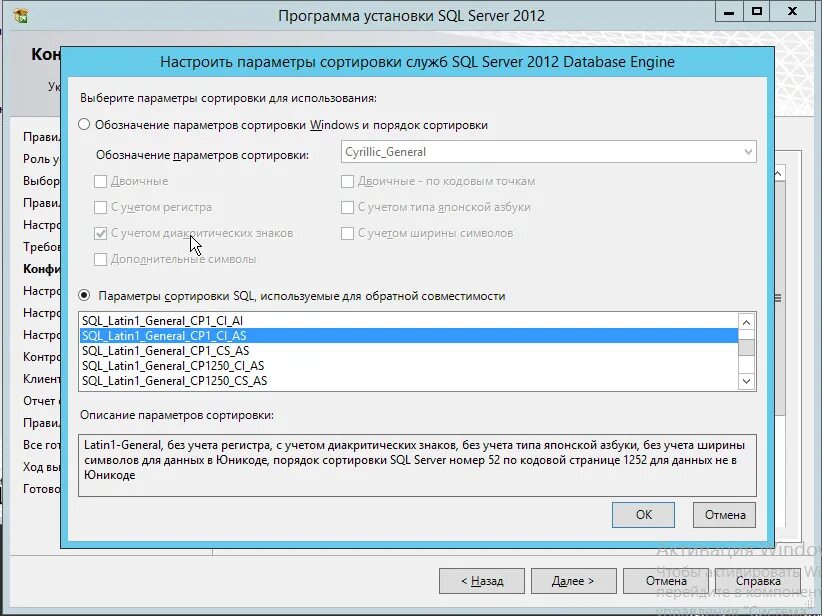Maximize the SQL Server setup window
The height and width of the screenshot is (616, 822).
click(756, 12)
